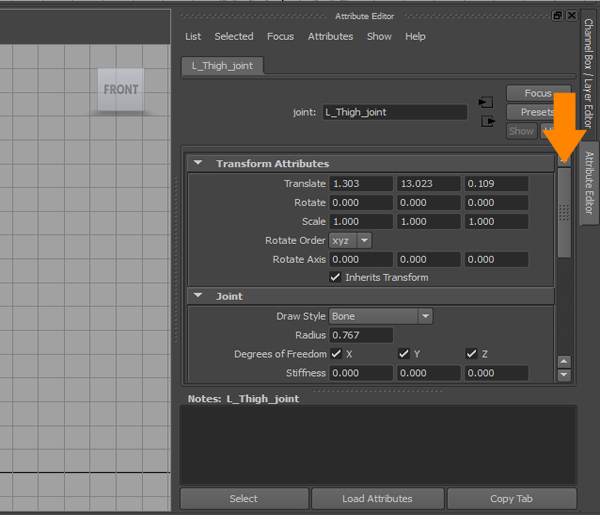
Task: Click Stiffness Y value field
Action: [x=429, y=373]
